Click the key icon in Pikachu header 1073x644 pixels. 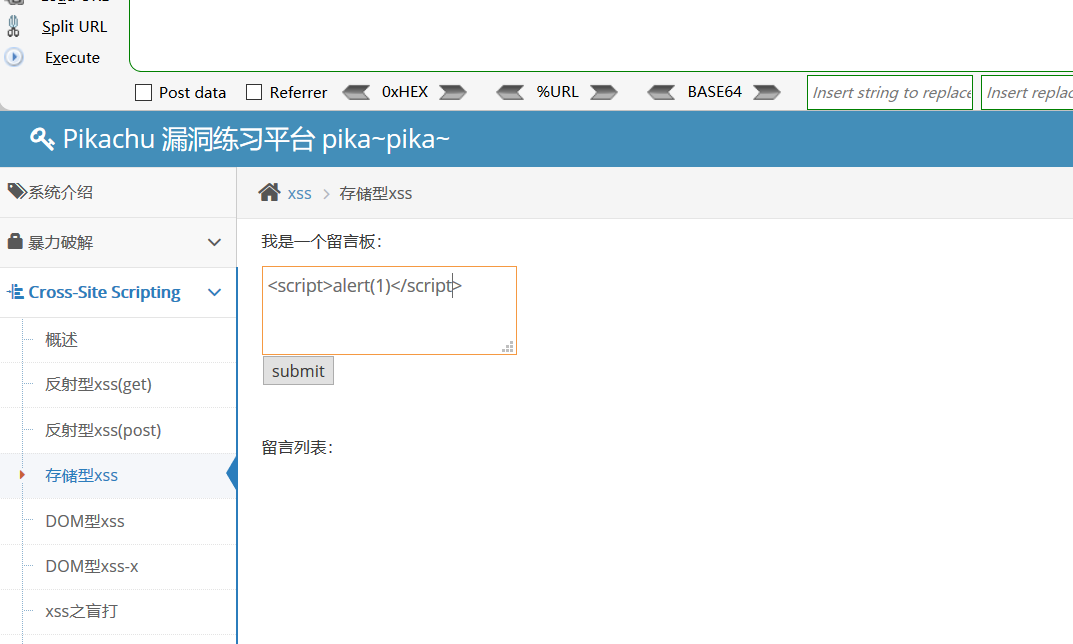(42, 139)
